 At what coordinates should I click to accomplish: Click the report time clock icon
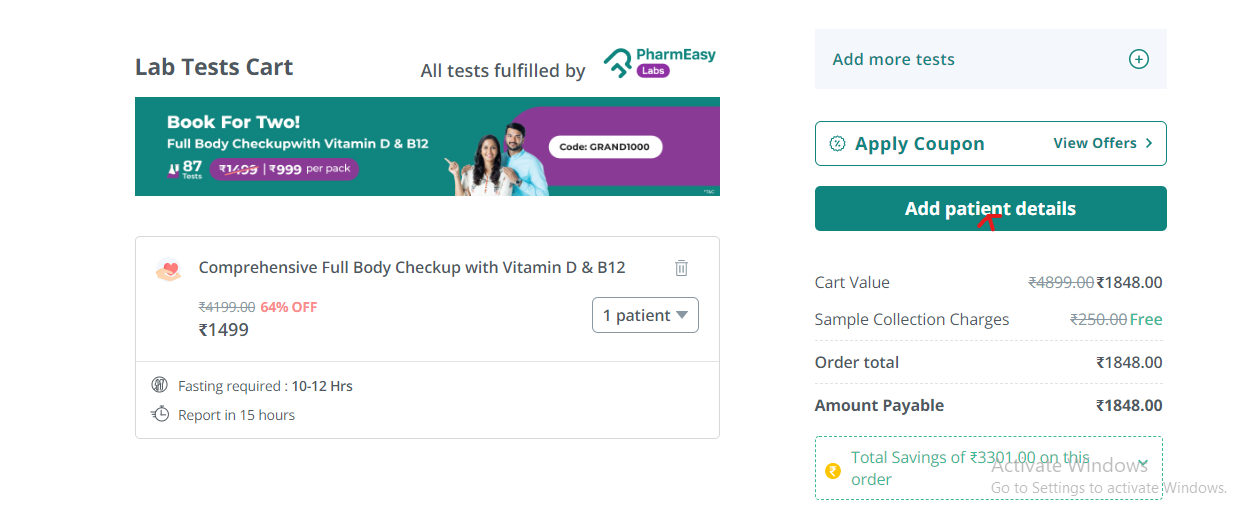[x=160, y=414]
